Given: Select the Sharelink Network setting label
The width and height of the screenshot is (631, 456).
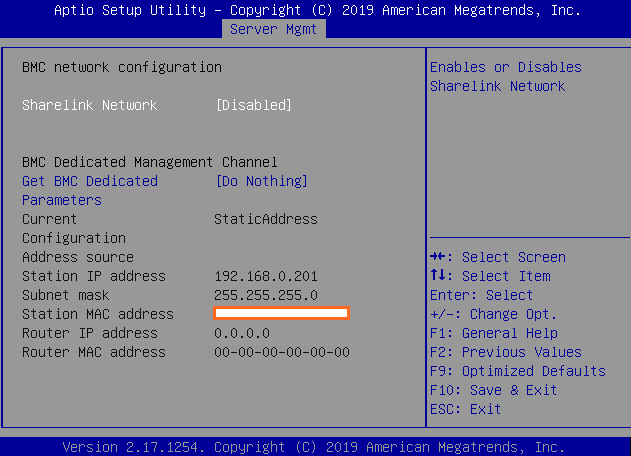Looking at the screenshot, I should click(x=89, y=105).
